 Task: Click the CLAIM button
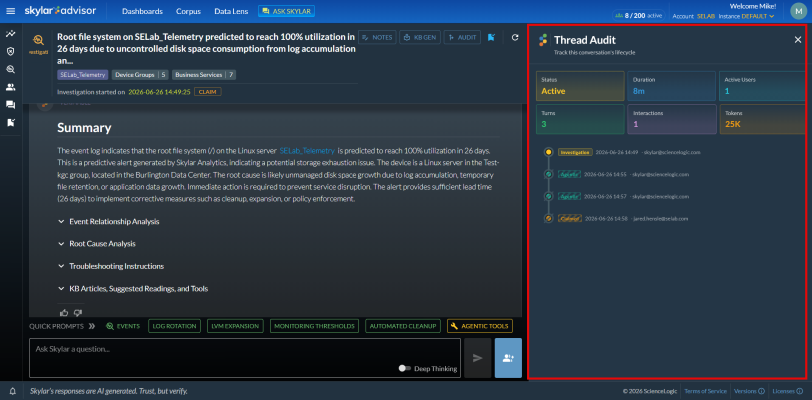click(x=208, y=92)
